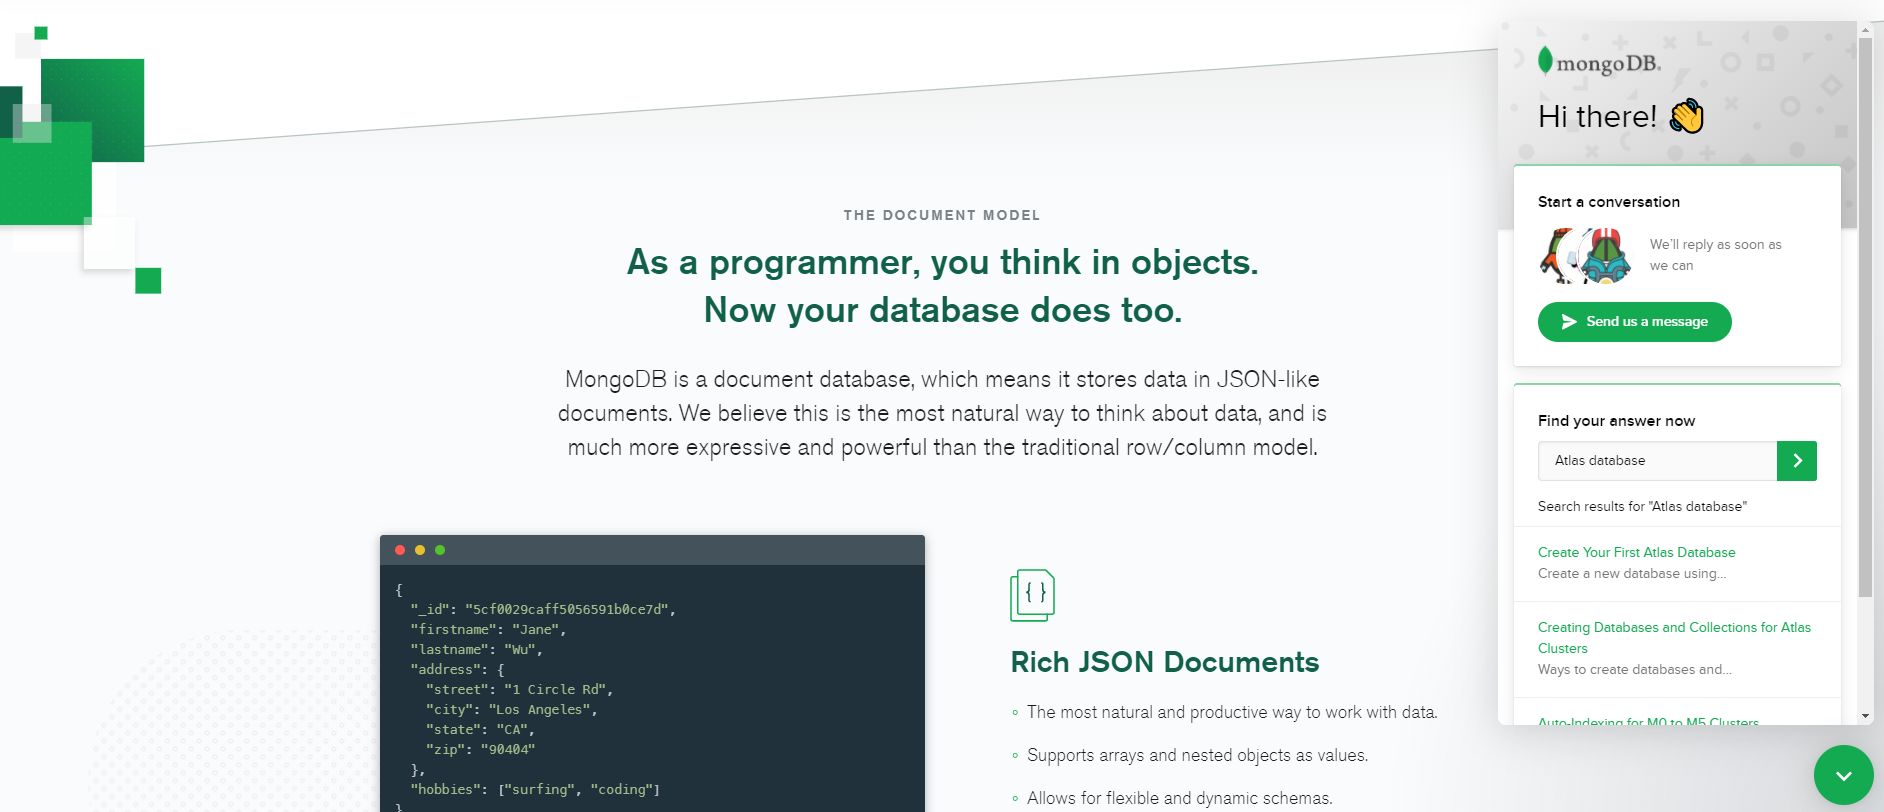
Task: Click 'Supports arrays and nested objects' bullet
Action: (1197, 755)
